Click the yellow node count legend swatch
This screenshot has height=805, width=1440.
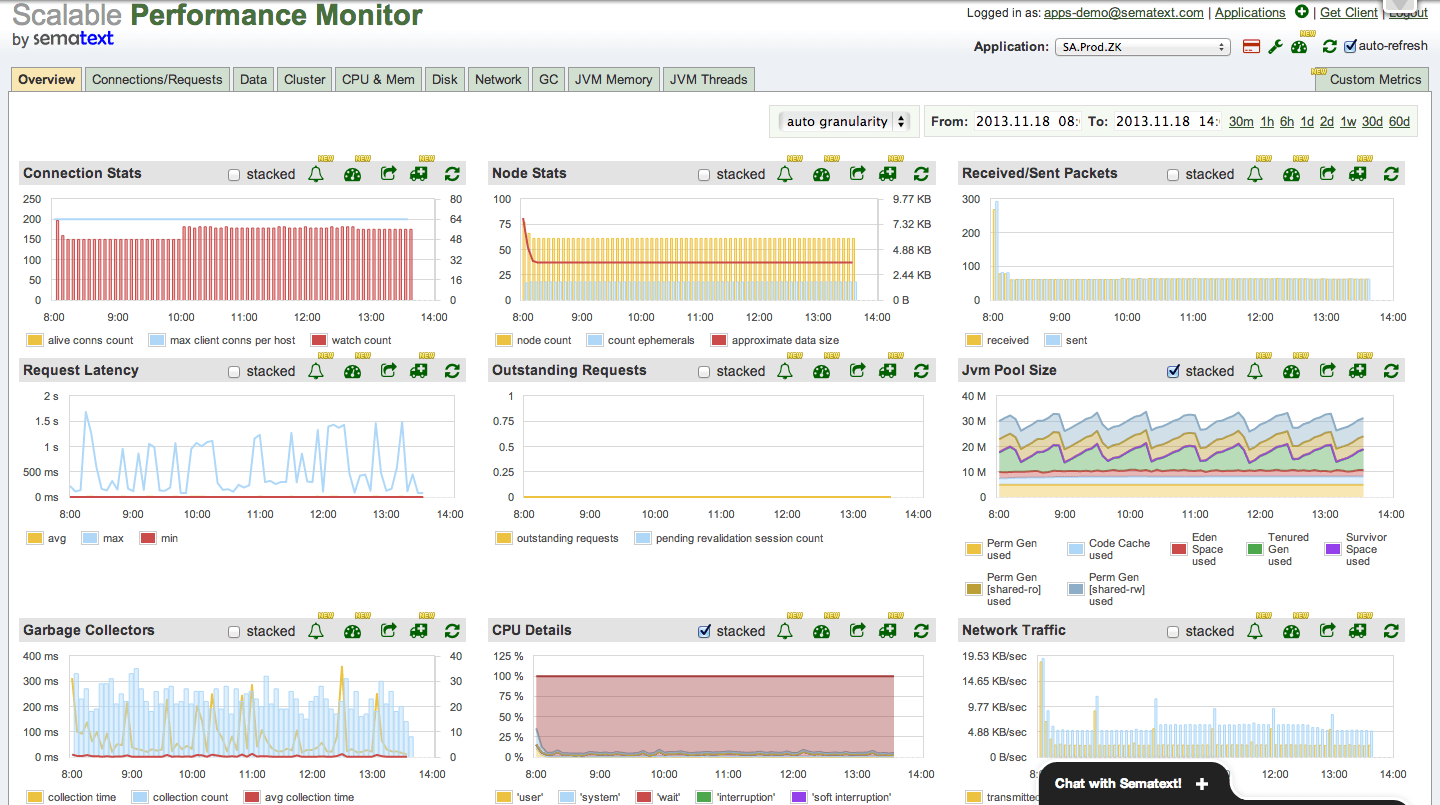[504, 341]
